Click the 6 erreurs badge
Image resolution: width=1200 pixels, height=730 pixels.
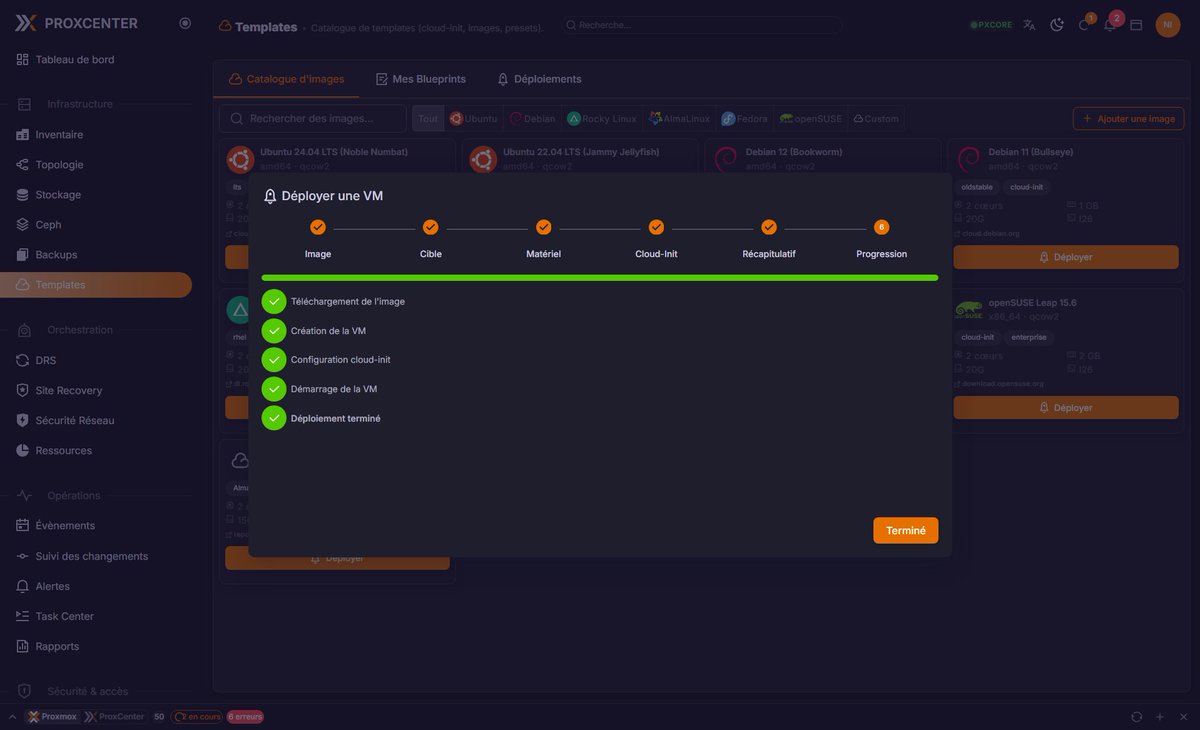[x=245, y=717]
